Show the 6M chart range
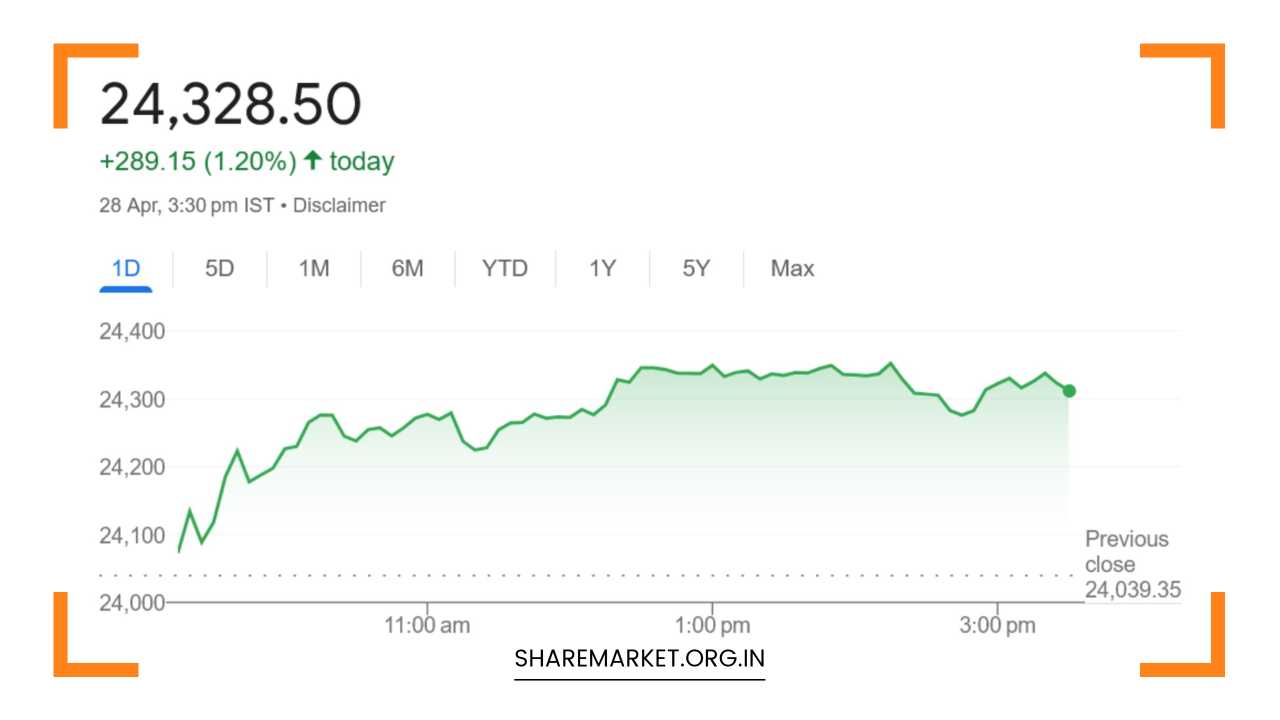Image resolution: width=1280 pixels, height=720 pixels. click(x=407, y=268)
